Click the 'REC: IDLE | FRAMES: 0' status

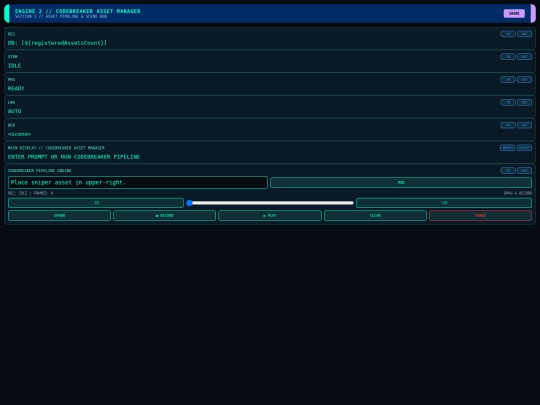pos(31,193)
